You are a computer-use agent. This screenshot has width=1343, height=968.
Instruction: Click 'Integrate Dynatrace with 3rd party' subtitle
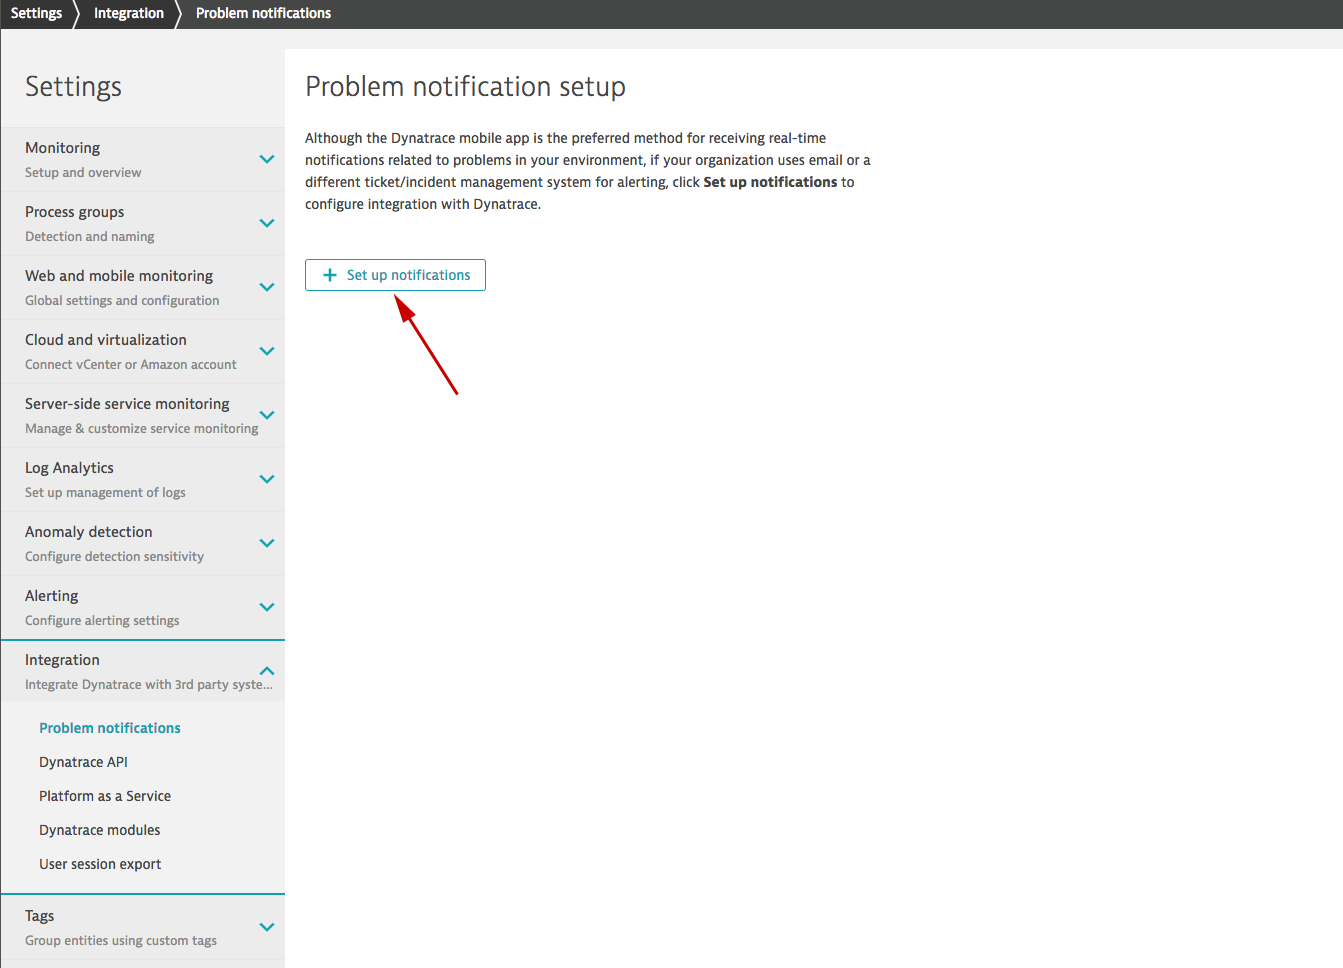[x=149, y=685]
